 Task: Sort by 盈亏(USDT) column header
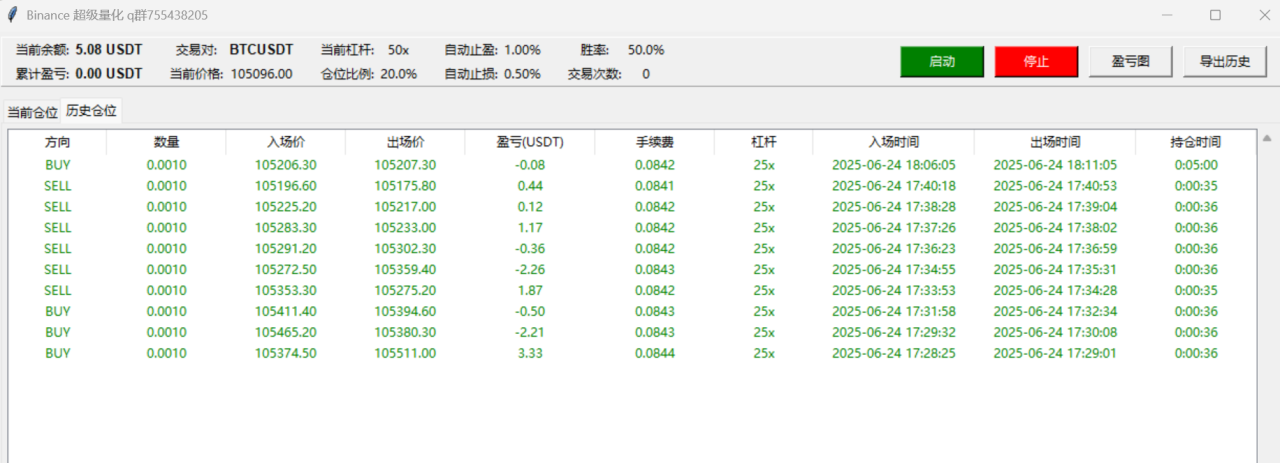coord(530,143)
